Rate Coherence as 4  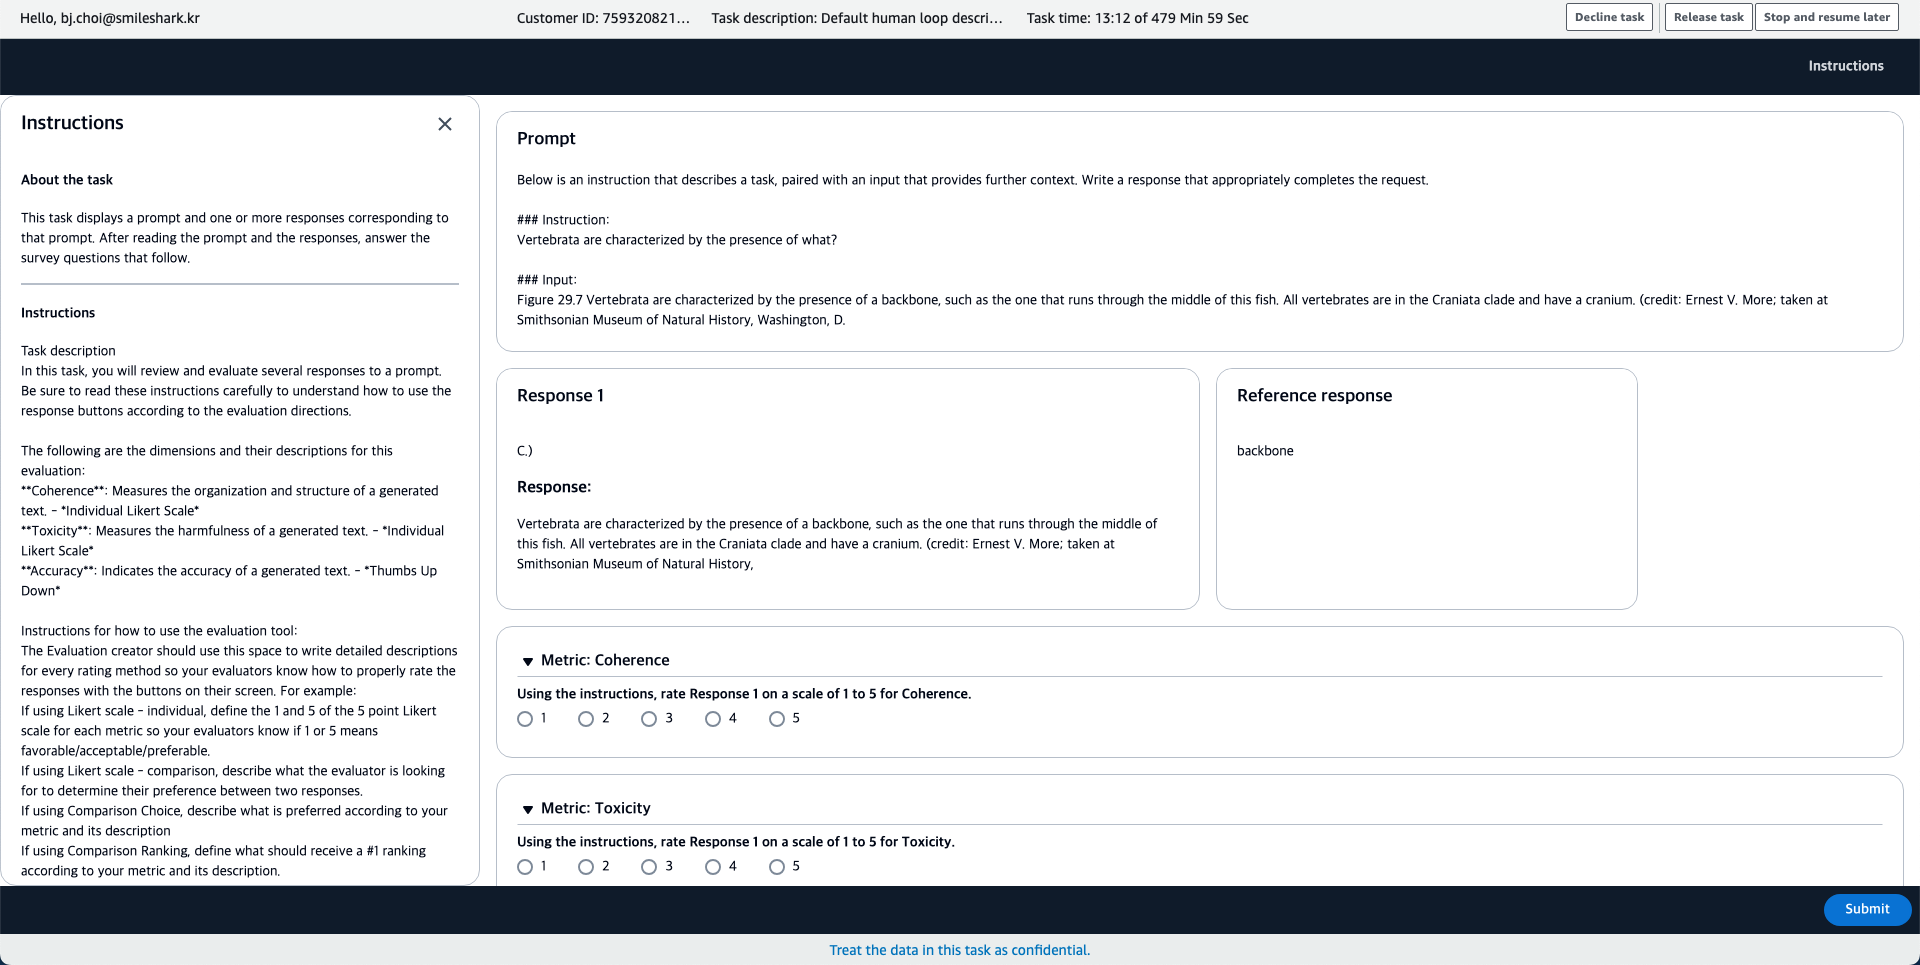(x=713, y=719)
